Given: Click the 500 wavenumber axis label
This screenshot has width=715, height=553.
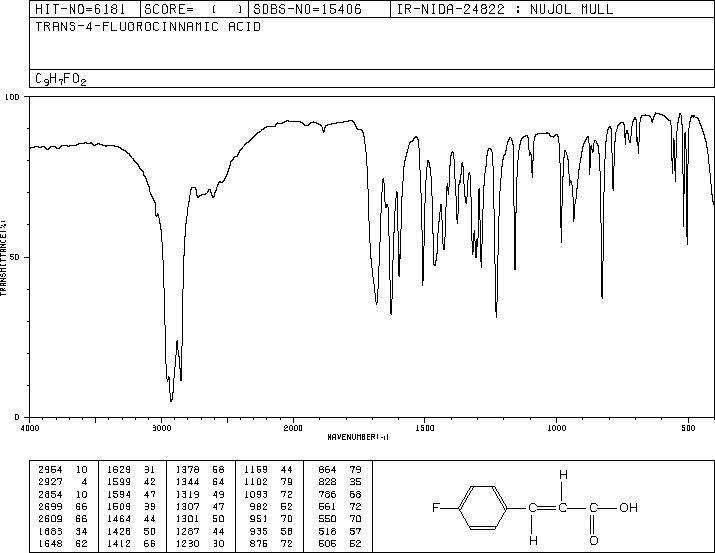Looking at the screenshot, I should click(x=688, y=428).
